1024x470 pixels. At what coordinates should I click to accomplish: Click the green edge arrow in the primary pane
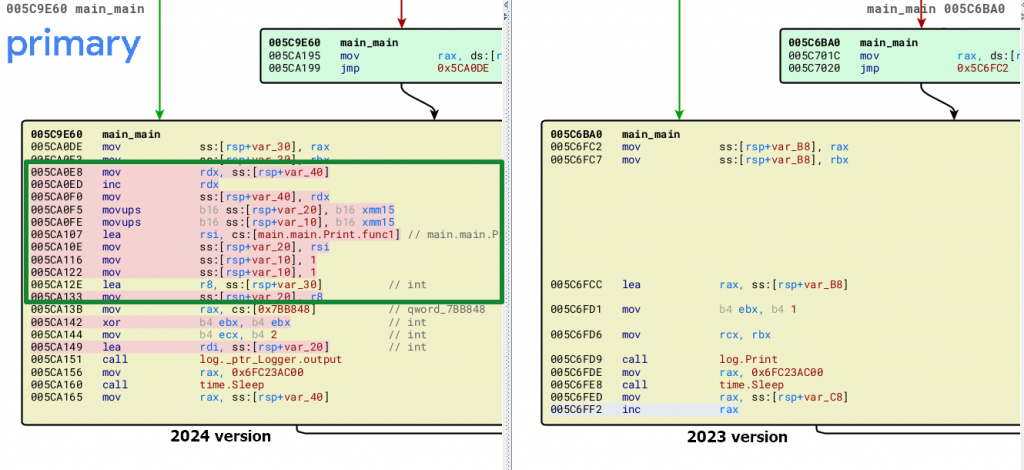(x=158, y=60)
